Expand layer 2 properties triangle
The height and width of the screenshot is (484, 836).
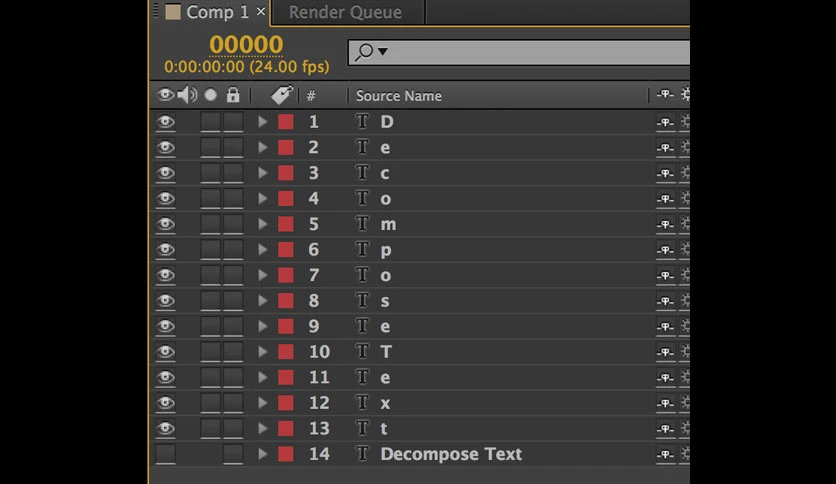[x=262, y=147]
